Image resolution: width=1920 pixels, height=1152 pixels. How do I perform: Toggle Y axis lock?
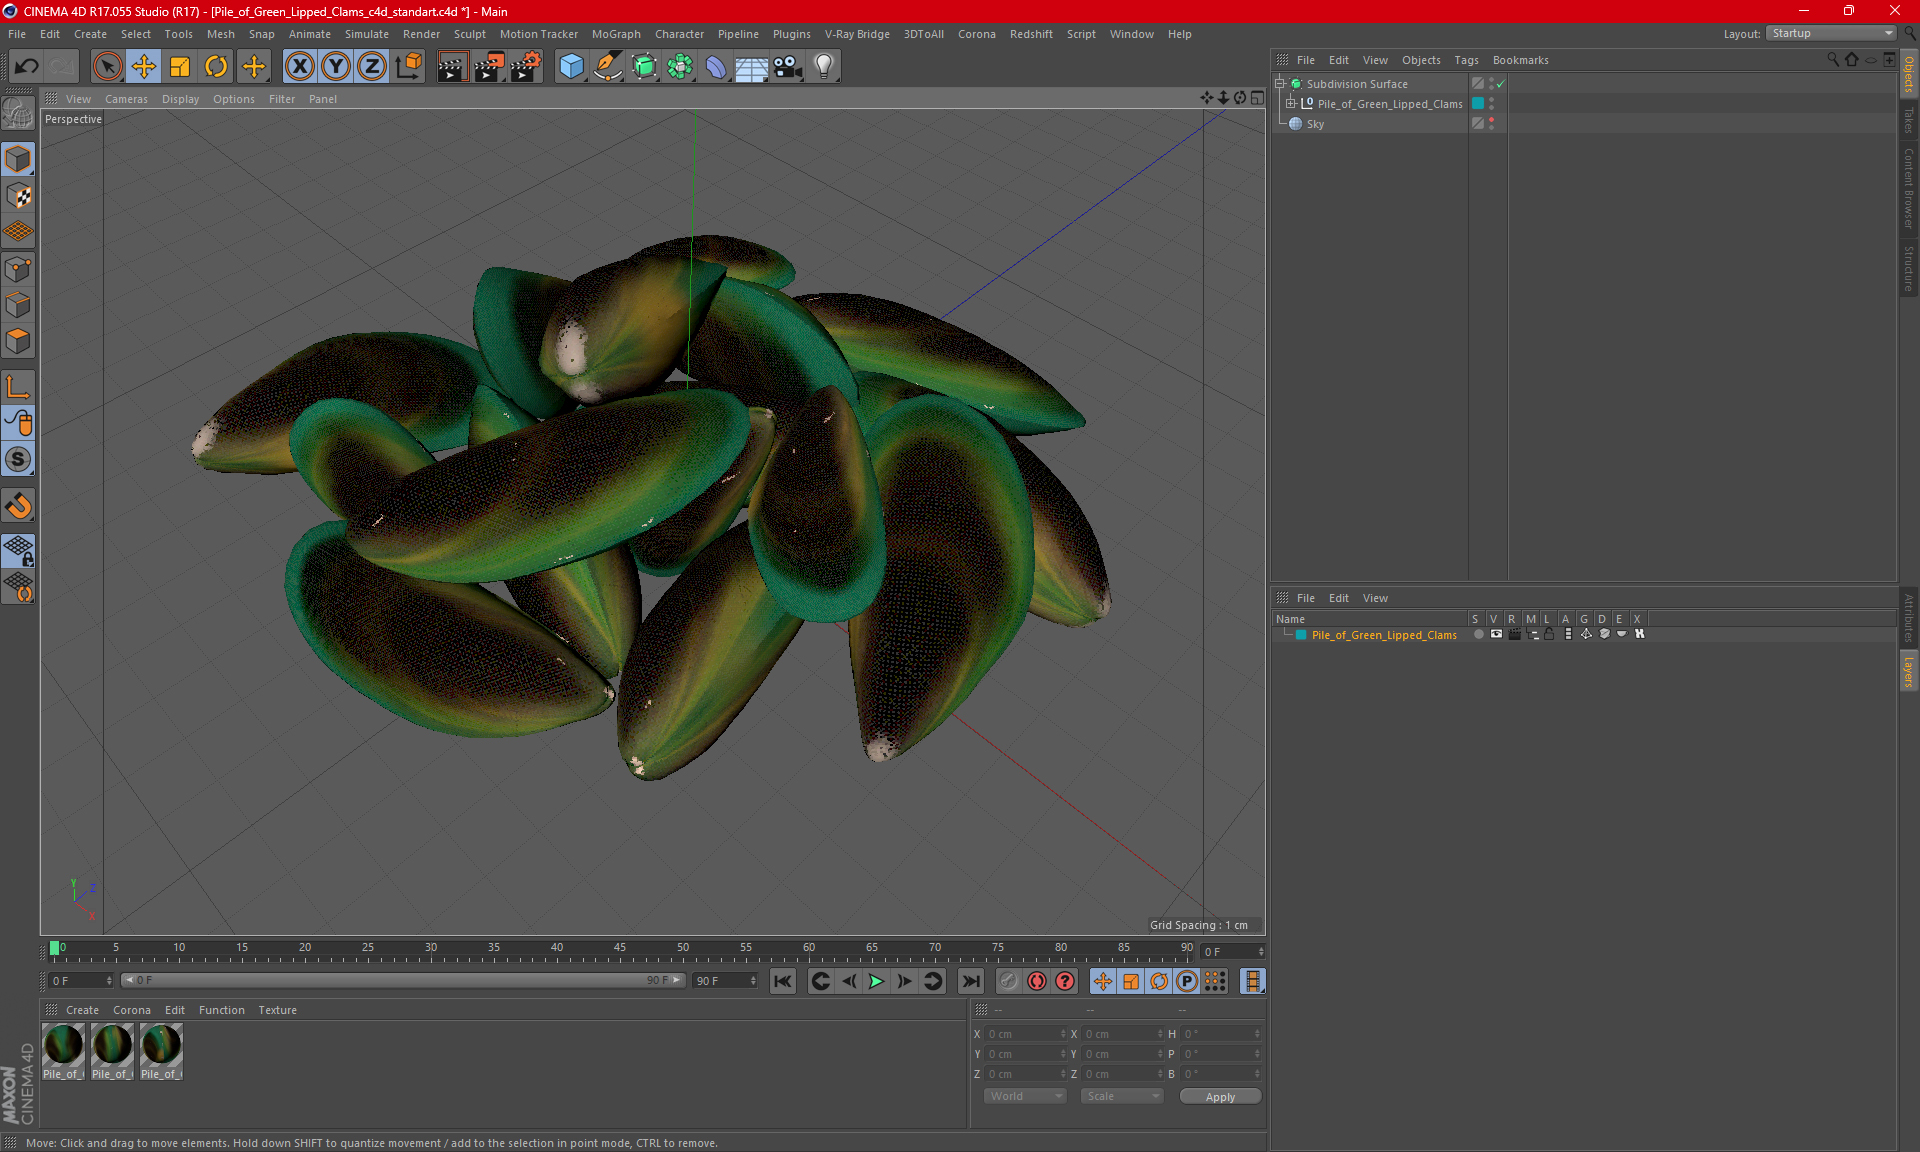335,67
